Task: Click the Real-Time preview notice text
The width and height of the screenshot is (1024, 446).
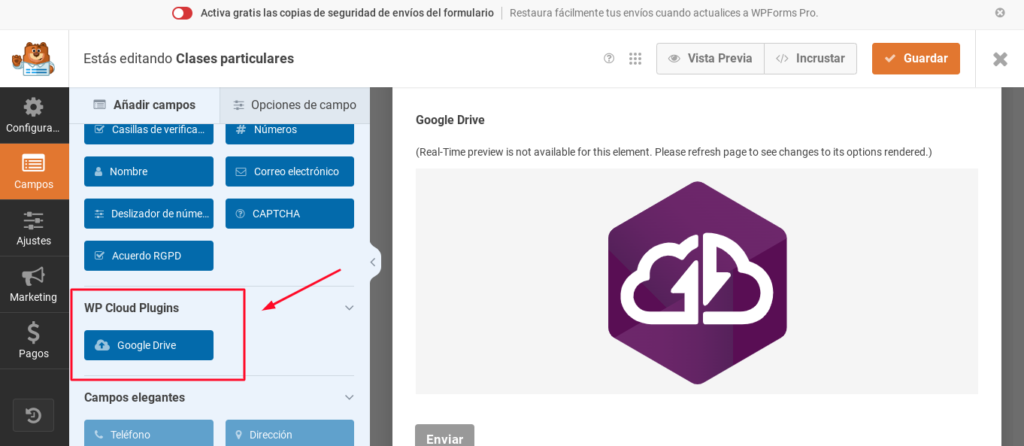Action: point(673,152)
